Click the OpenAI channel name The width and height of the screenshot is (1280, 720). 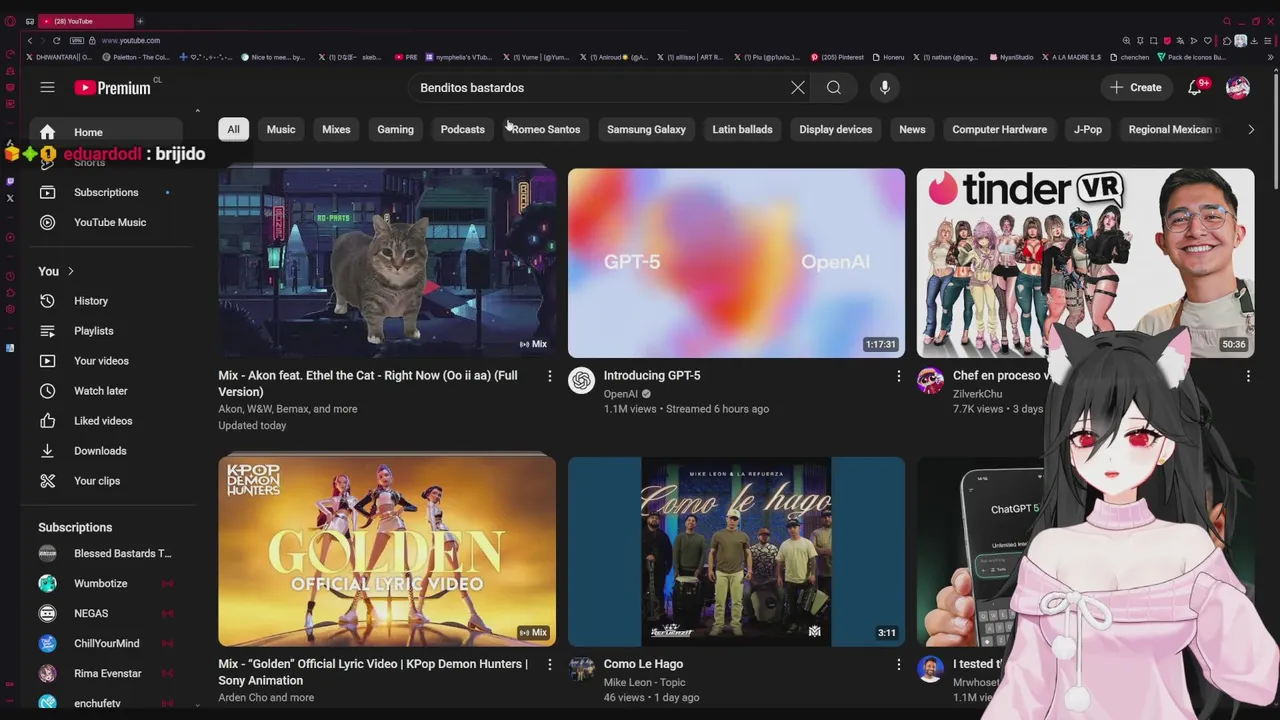click(x=620, y=394)
